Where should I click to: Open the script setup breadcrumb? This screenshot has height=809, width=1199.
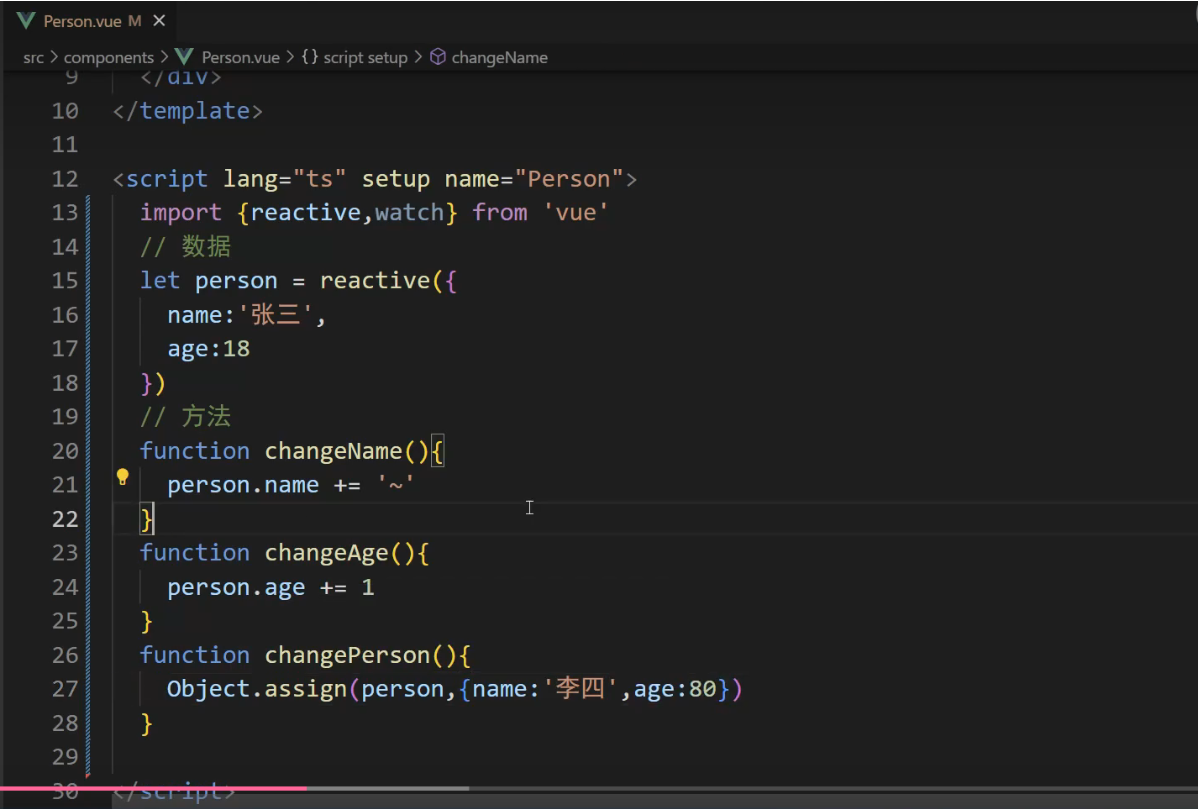366,57
